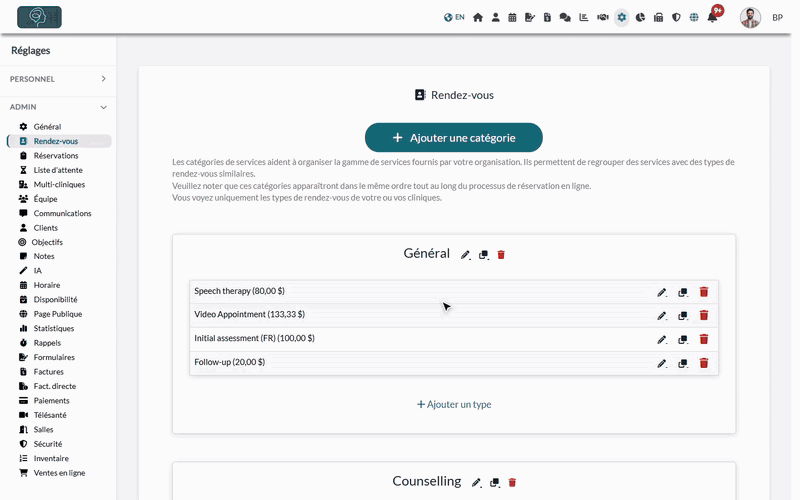
Task: Open Clients in sidebar
Action: point(45,228)
